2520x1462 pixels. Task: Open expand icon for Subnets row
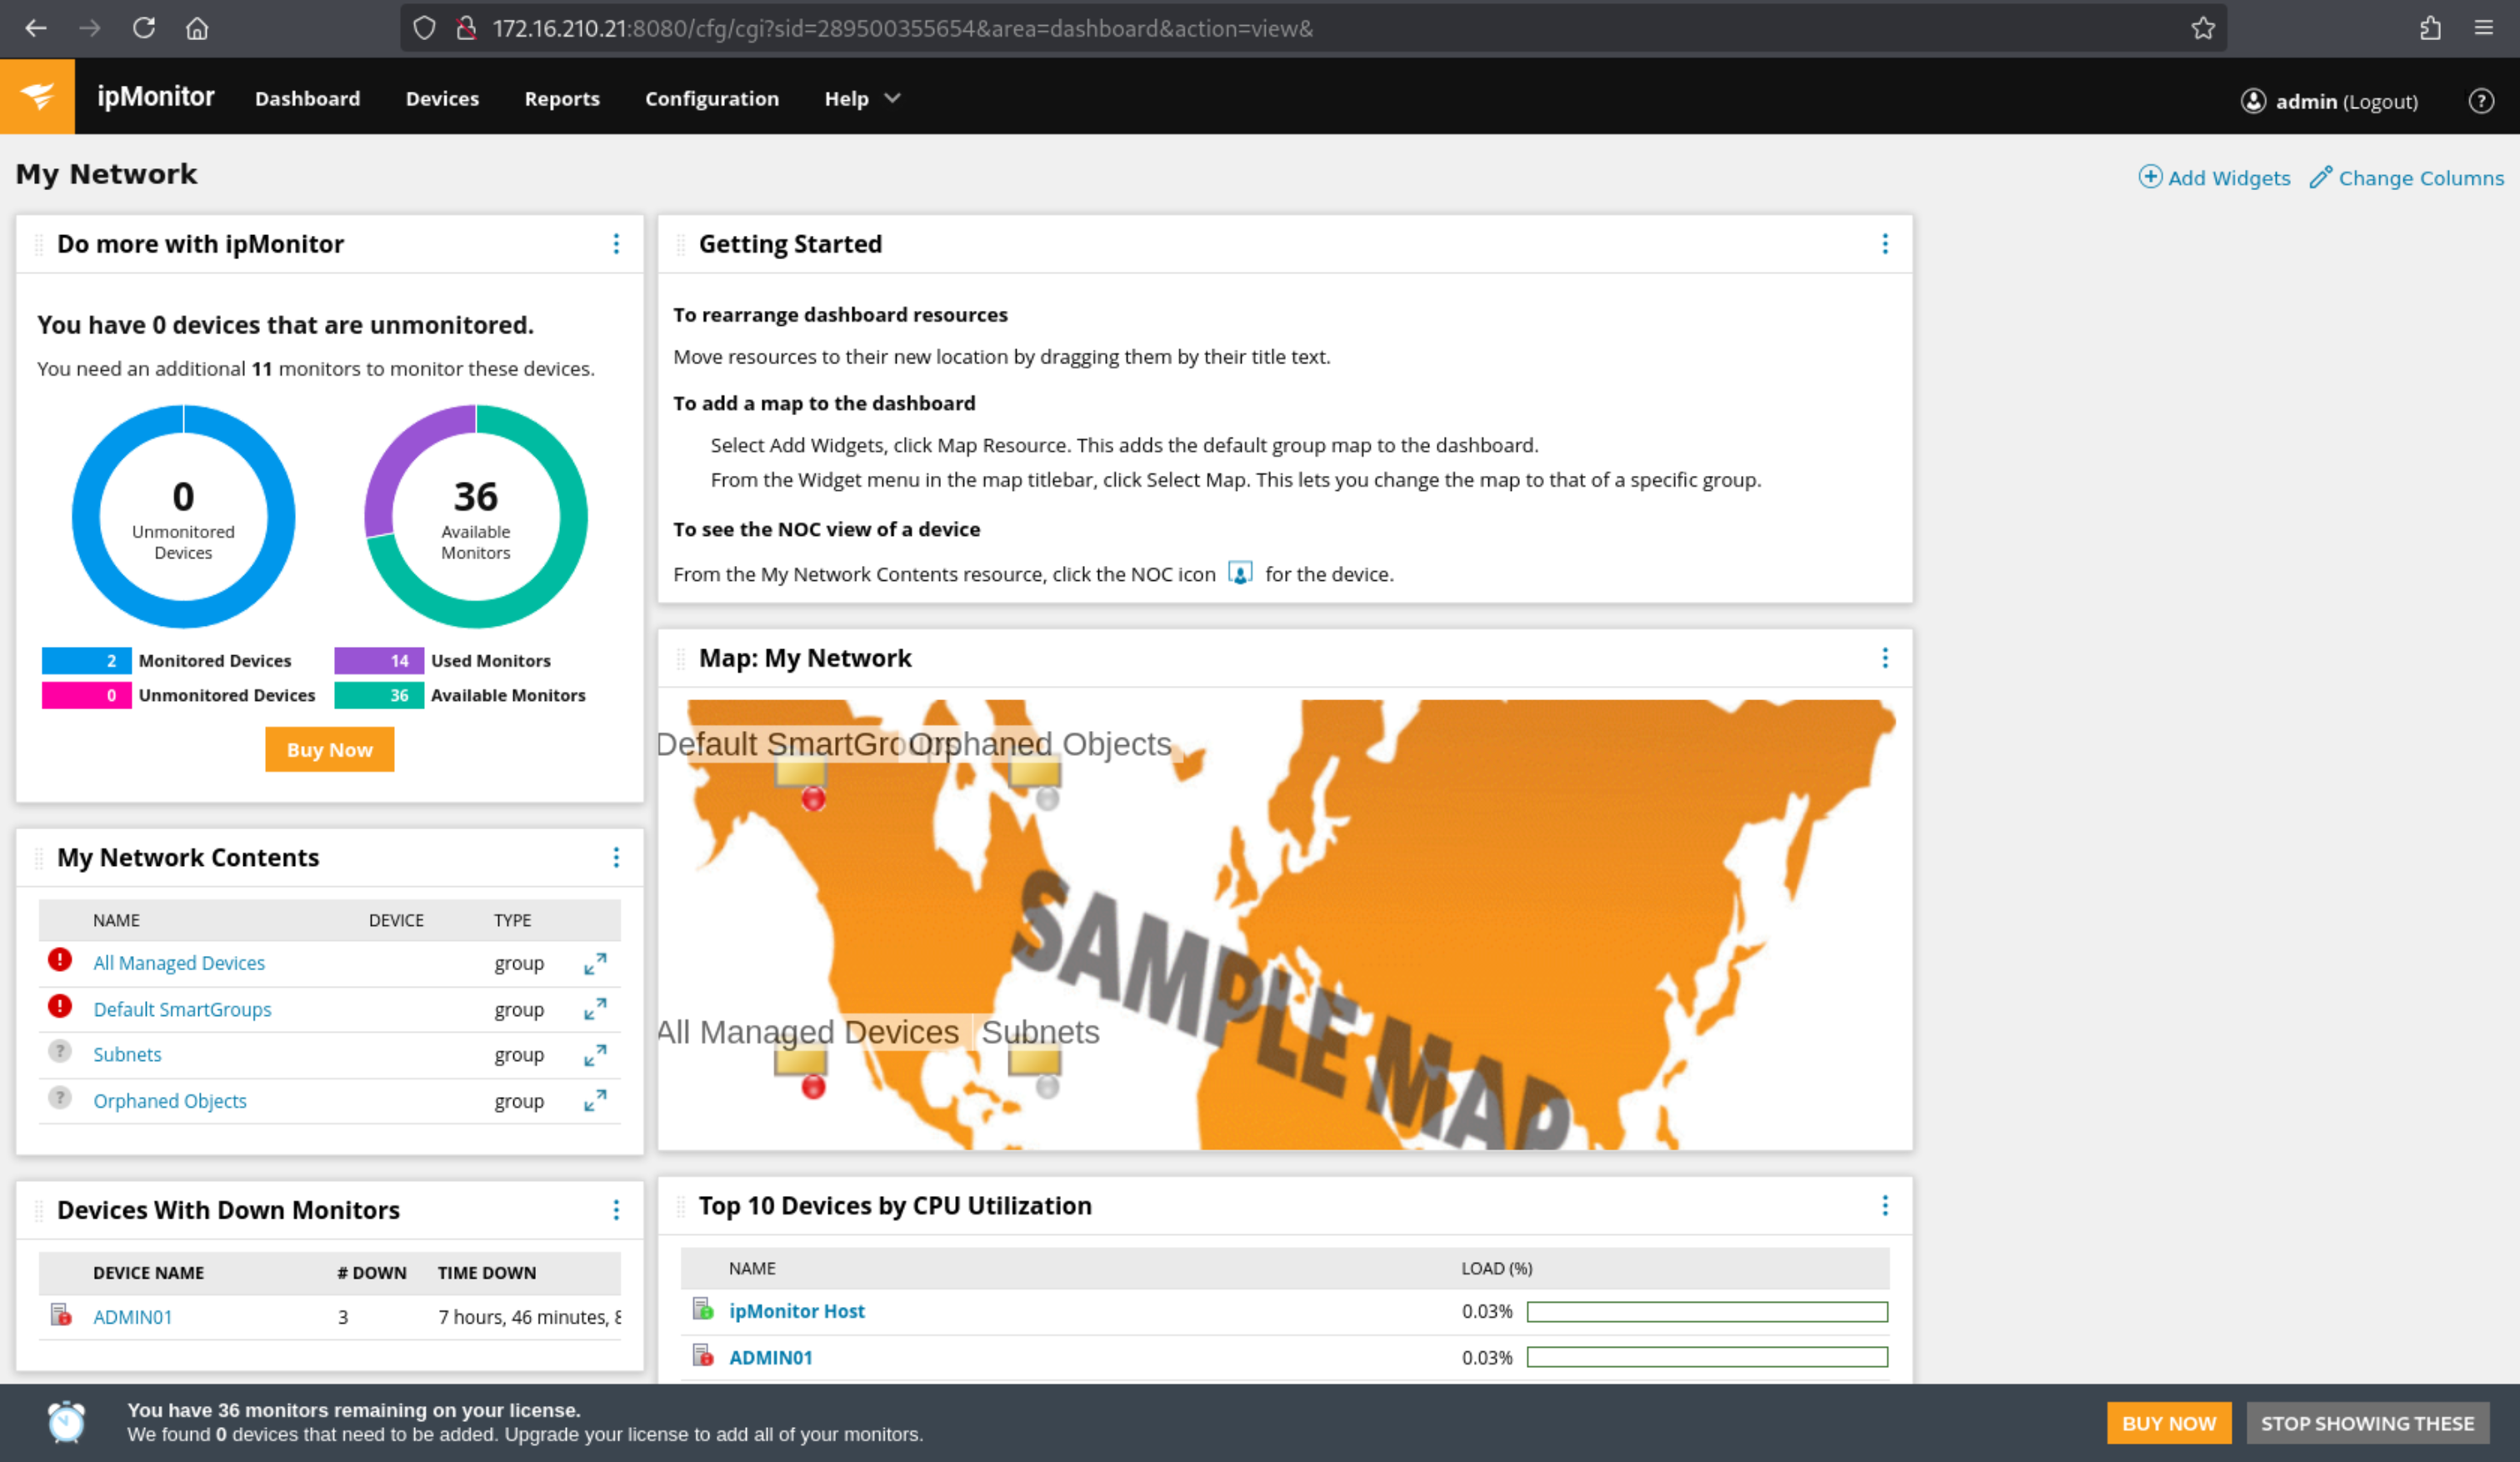(x=595, y=1055)
